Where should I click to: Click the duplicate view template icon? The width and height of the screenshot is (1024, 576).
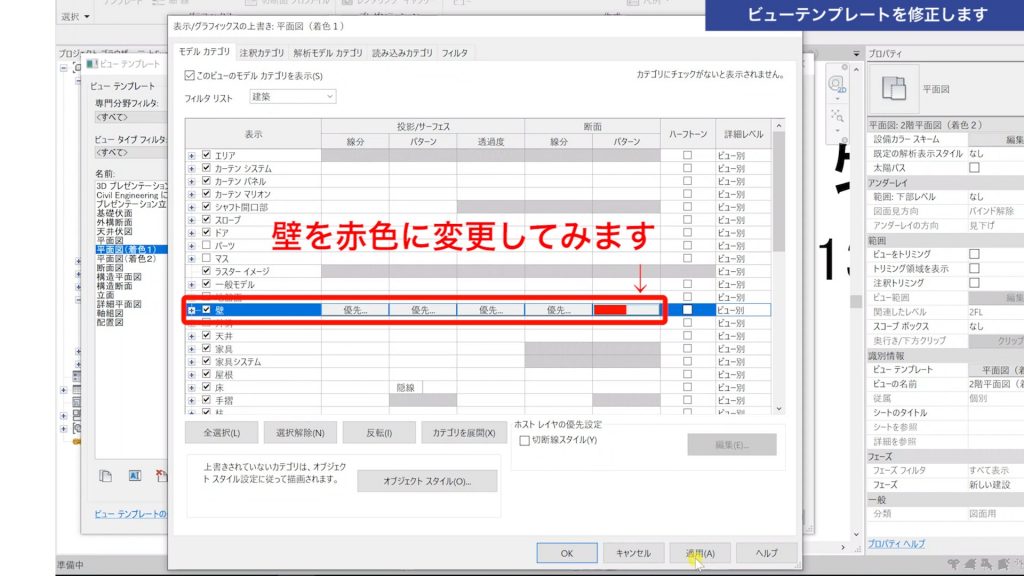[x=106, y=476]
